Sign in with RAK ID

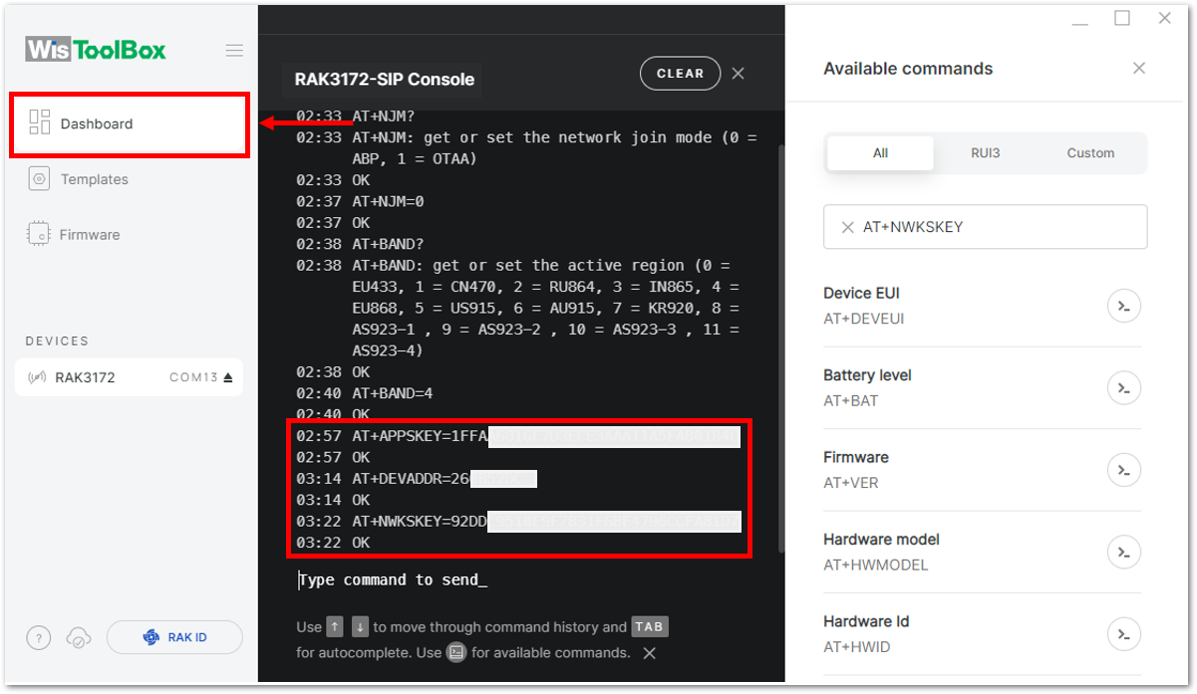click(175, 638)
